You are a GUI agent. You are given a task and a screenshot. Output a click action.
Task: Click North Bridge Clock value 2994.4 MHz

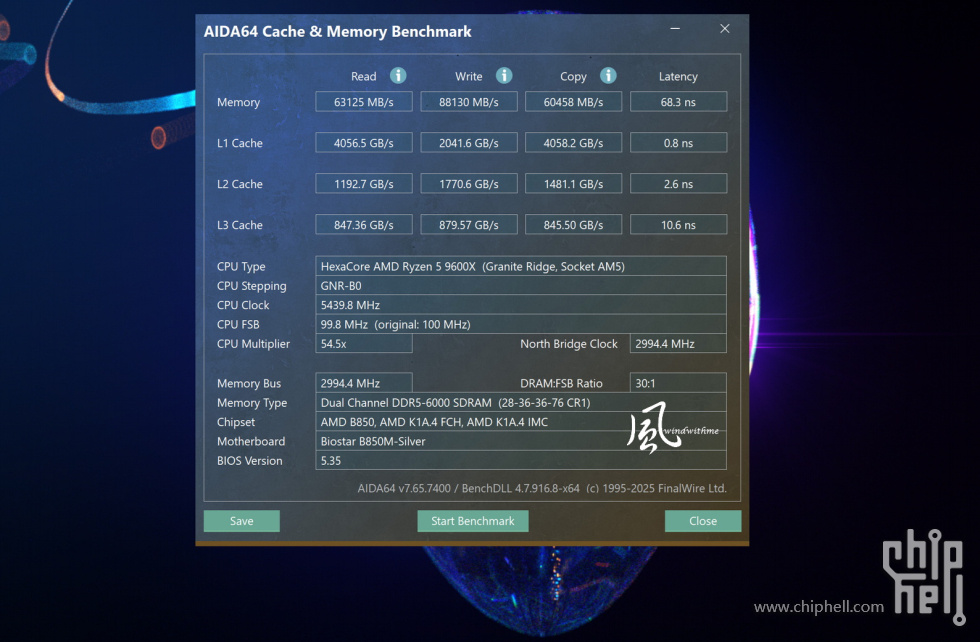[x=679, y=344]
